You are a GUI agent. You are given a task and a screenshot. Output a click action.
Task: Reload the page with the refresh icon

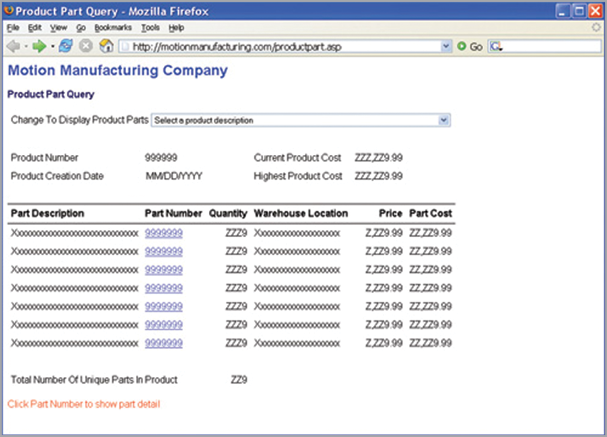65,46
